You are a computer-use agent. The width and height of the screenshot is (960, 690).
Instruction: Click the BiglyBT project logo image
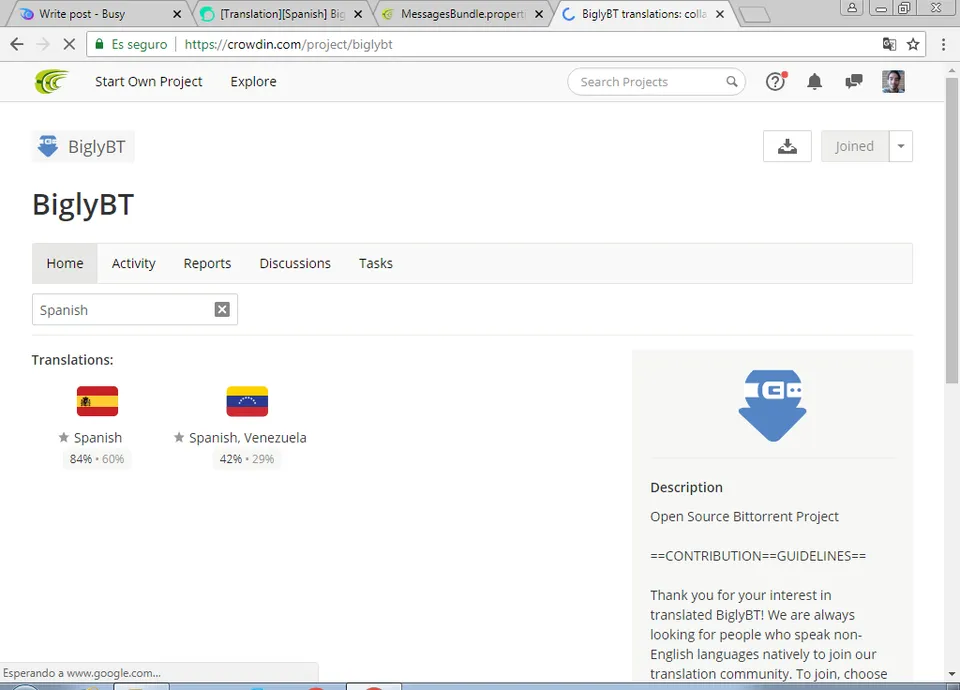[x=773, y=405]
